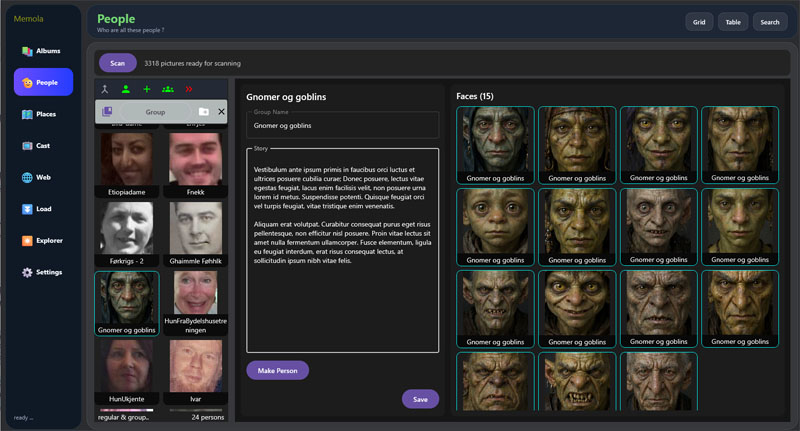Select the Ghaimmle Føhhlk thumbnail

[195, 234]
